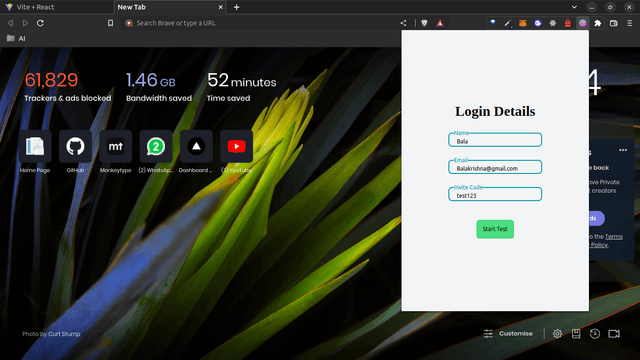Open the WhatsApp shortcut tile

tap(156, 147)
